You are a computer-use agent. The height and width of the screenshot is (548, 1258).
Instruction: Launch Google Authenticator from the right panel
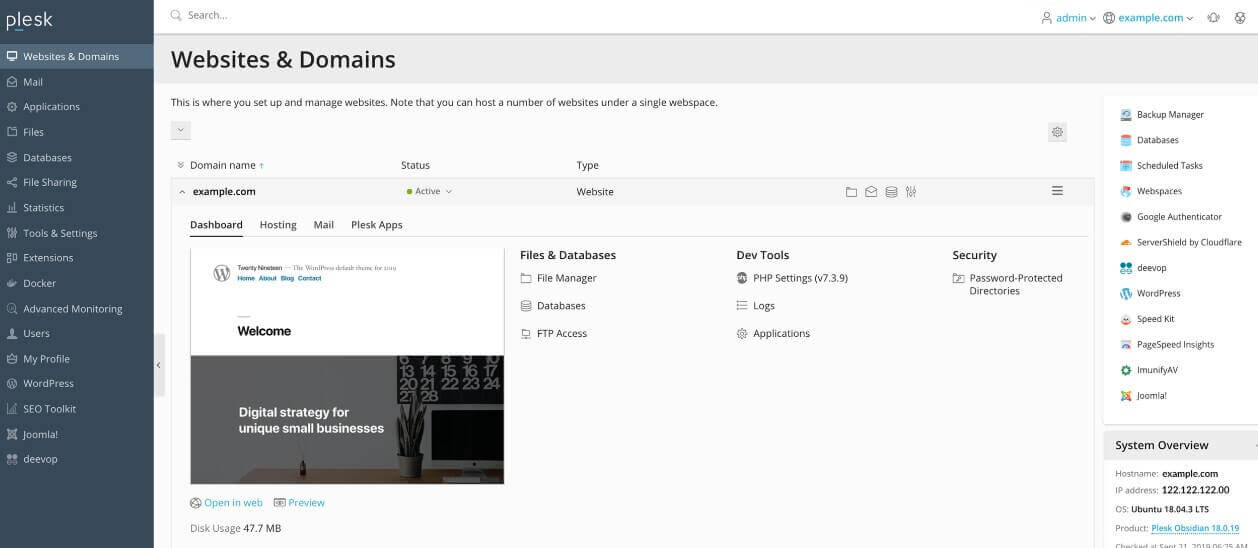(1178, 217)
